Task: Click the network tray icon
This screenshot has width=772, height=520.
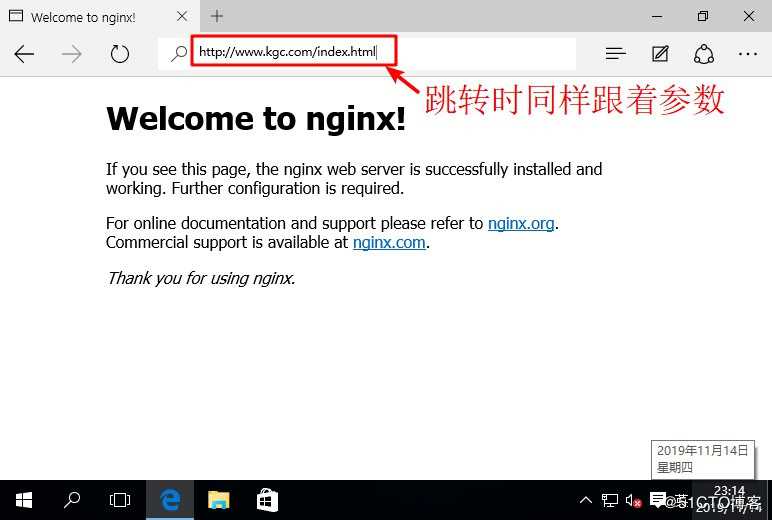Action: click(x=610, y=501)
